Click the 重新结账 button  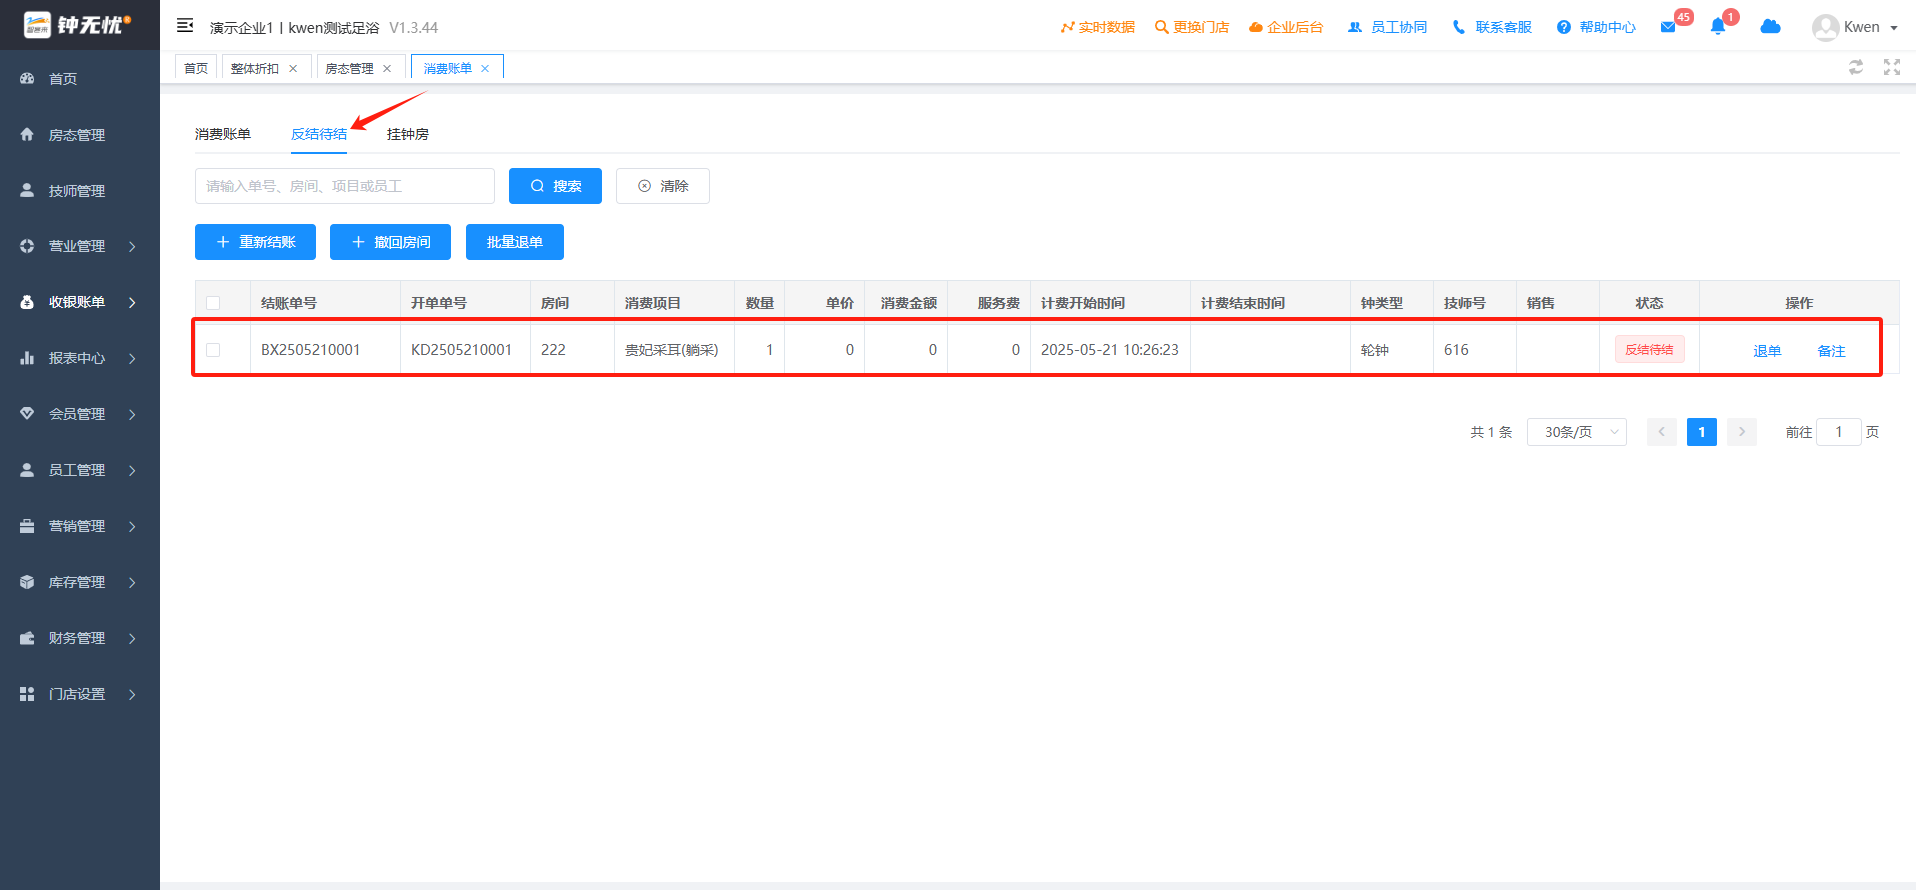point(255,242)
